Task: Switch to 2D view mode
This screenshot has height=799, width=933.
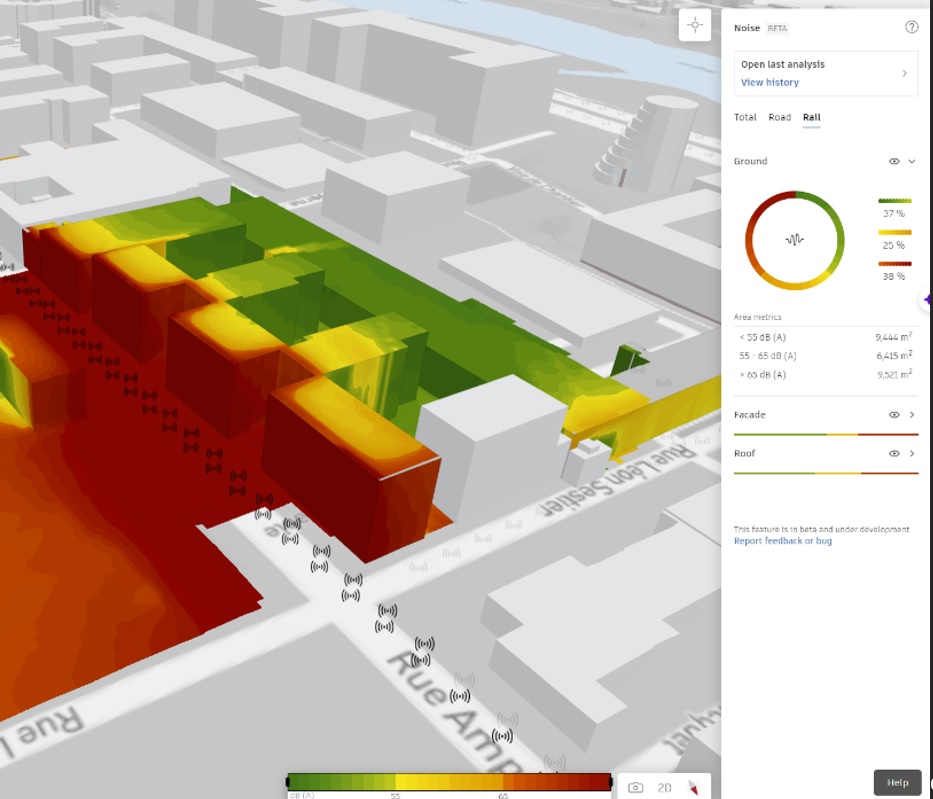Action: 664,788
